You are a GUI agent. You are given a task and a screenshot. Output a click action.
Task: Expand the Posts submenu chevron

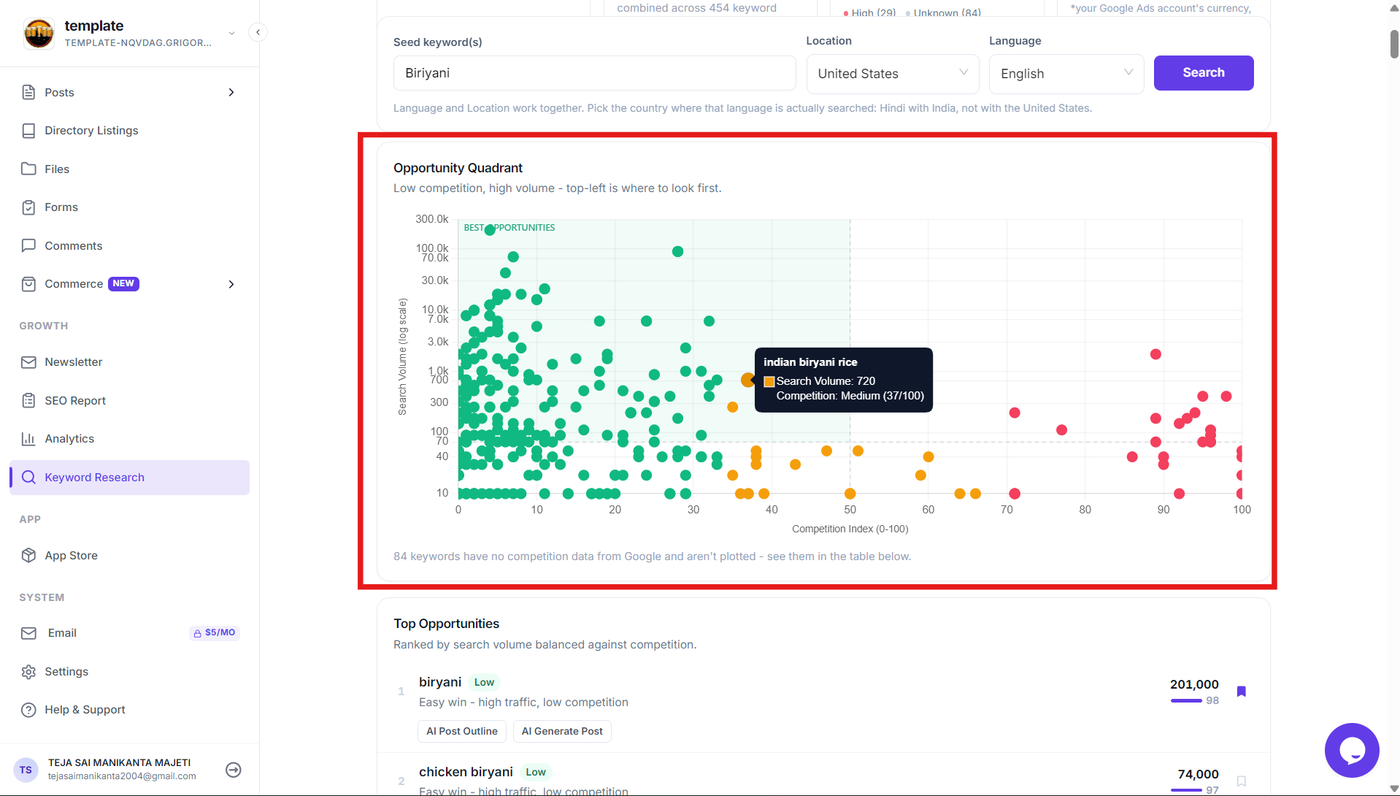(231, 92)
